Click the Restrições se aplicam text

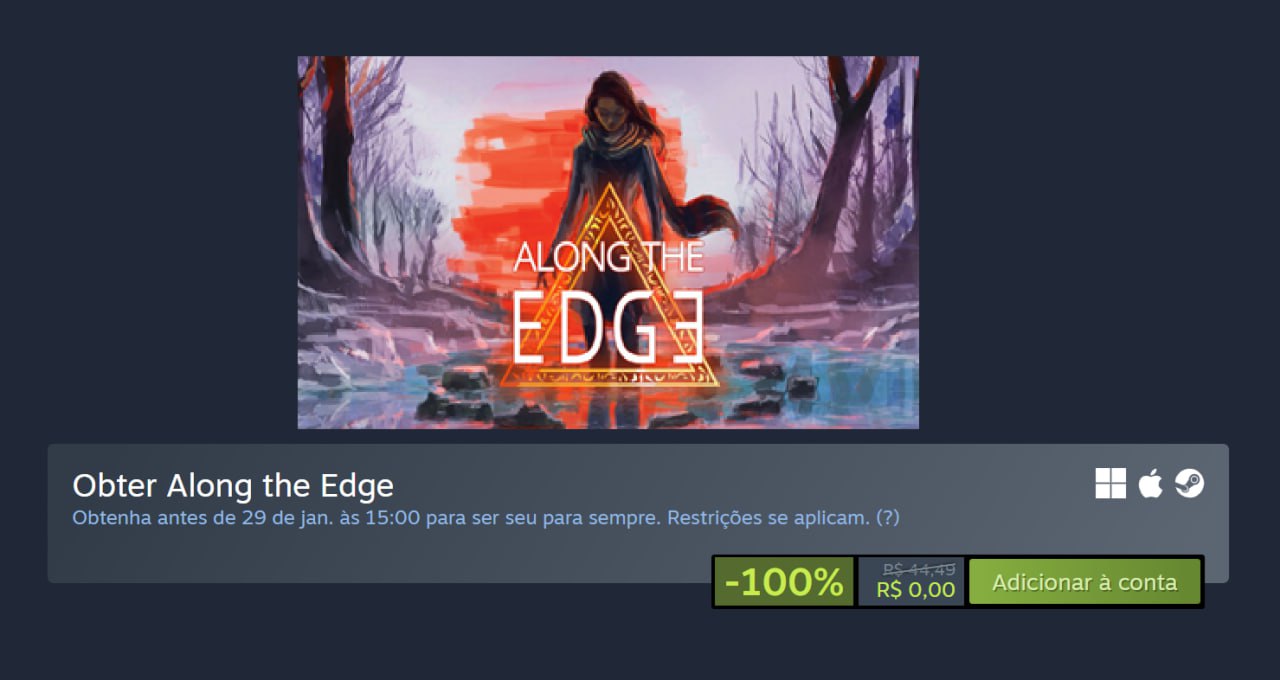pos(768,518)
